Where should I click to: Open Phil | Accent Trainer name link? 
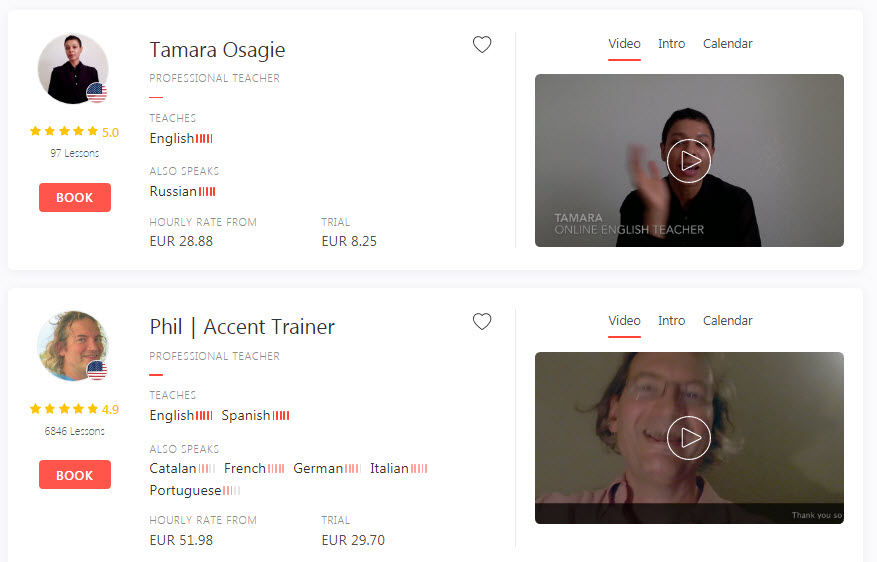242,327
